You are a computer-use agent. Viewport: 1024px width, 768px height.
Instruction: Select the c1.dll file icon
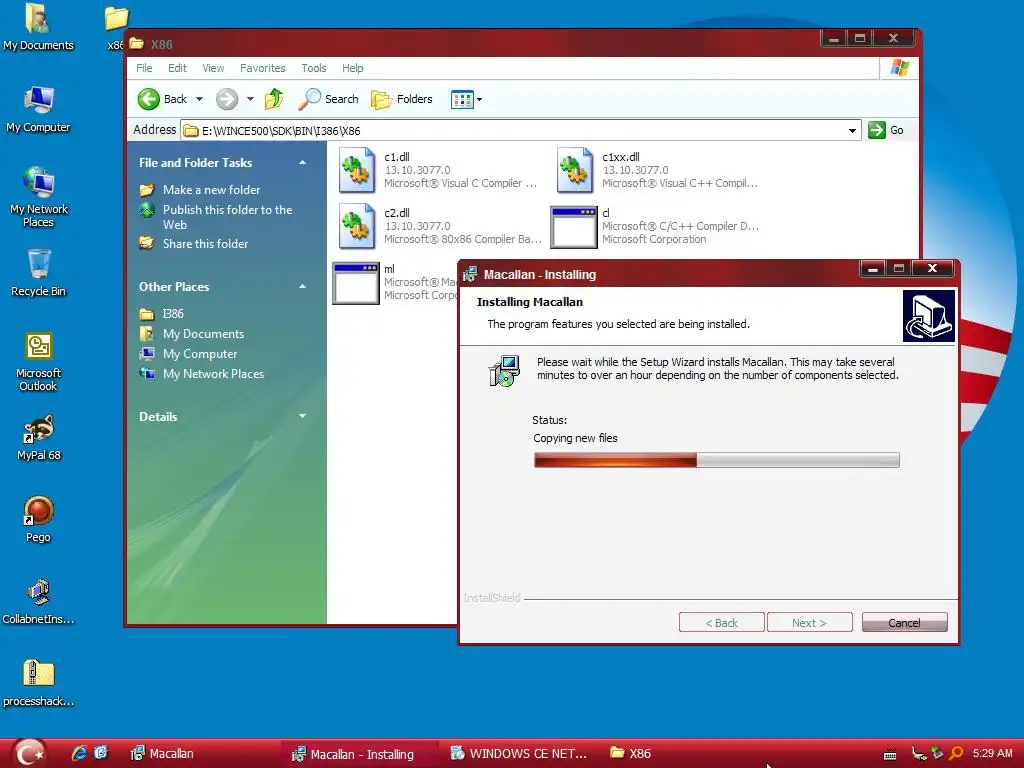[x=357, y=170]
